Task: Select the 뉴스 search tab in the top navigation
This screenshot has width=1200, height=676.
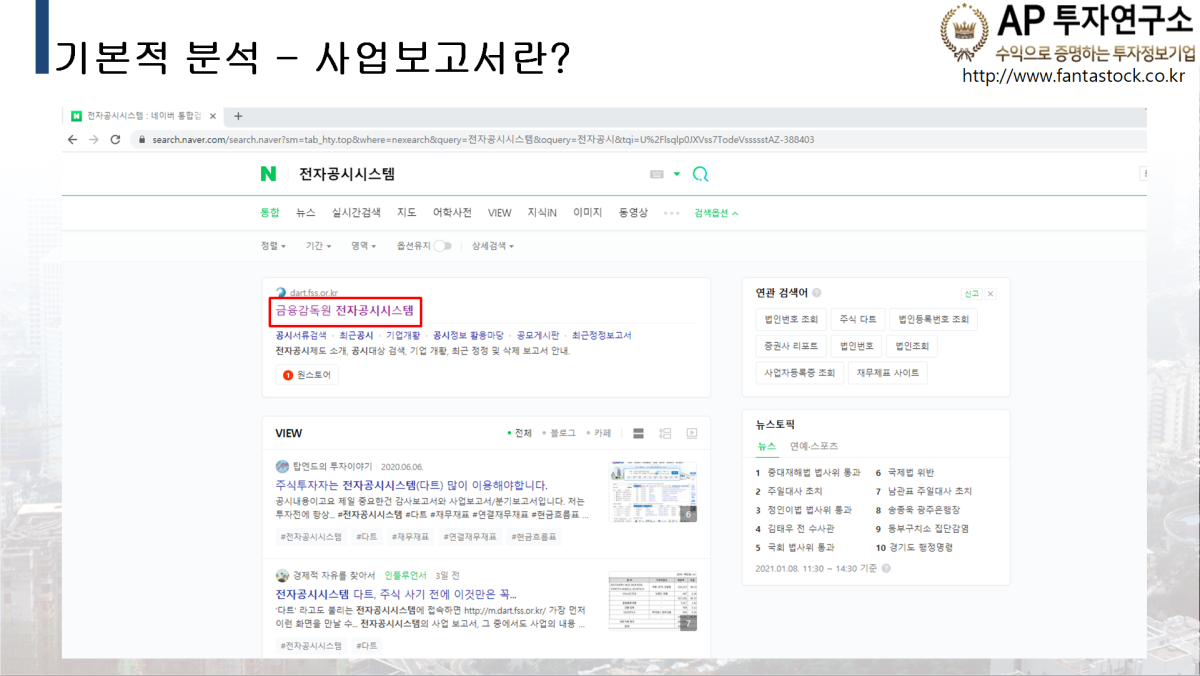Action: point(306,213)
